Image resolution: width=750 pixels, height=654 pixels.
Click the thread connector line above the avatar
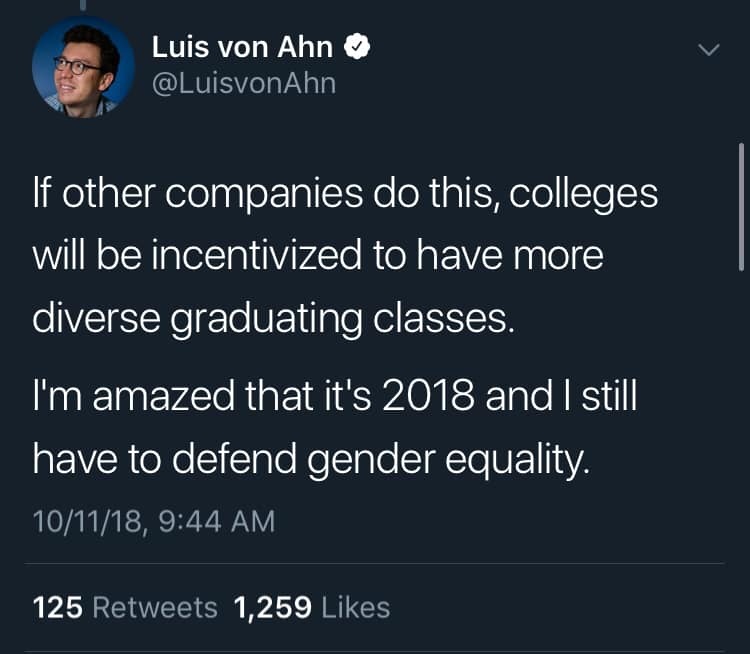[x=84, y=5]
